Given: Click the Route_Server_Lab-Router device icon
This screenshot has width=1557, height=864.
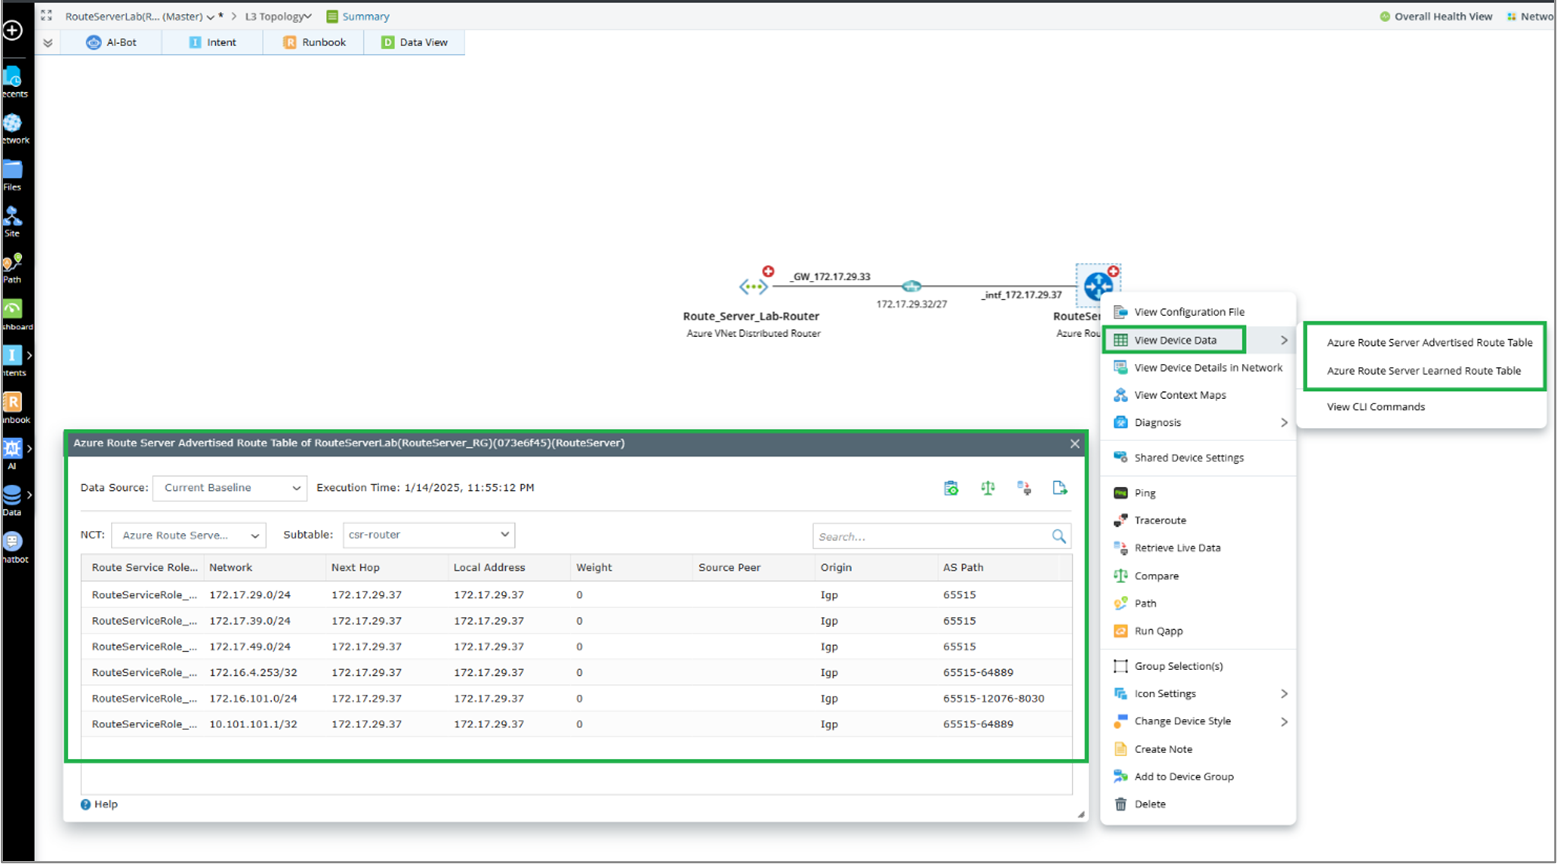Looking at the screenshot, I should pos(753,287).
